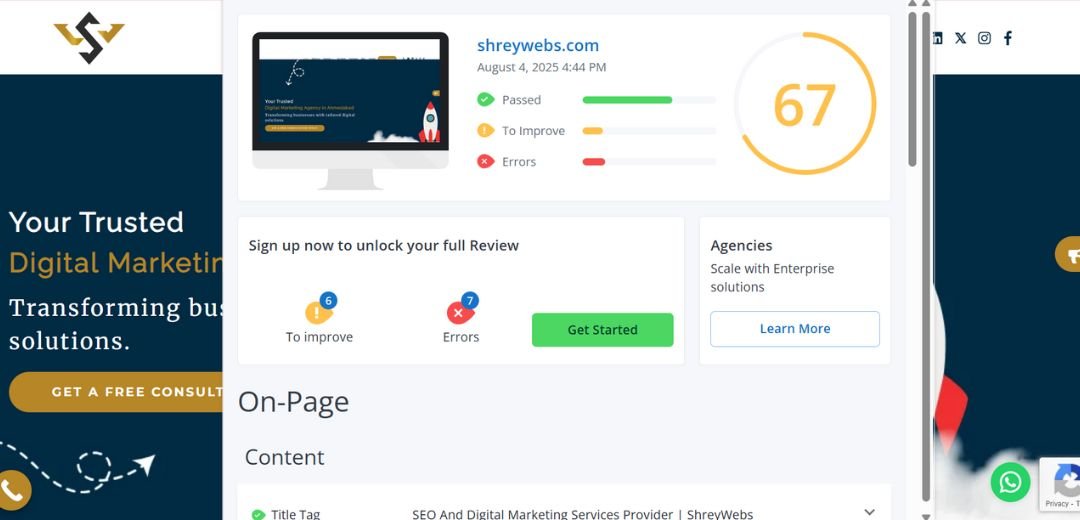Open the LinkedIn social icon

click(x=937, y=38)
